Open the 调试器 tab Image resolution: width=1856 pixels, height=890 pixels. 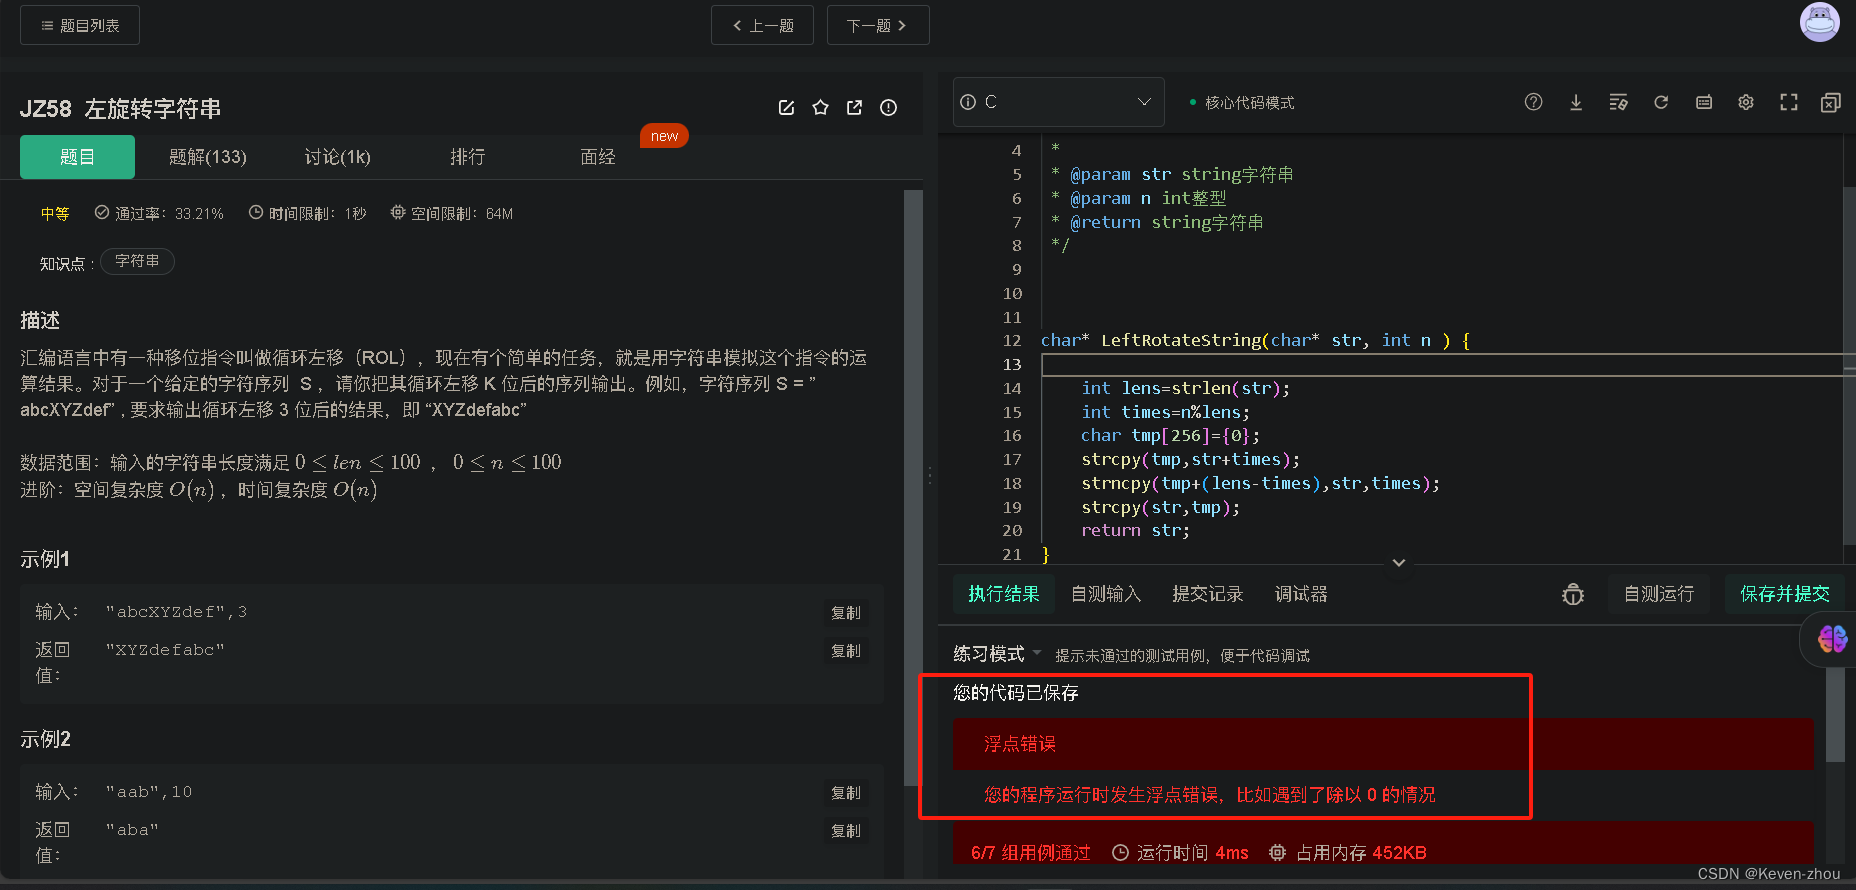1301,594
